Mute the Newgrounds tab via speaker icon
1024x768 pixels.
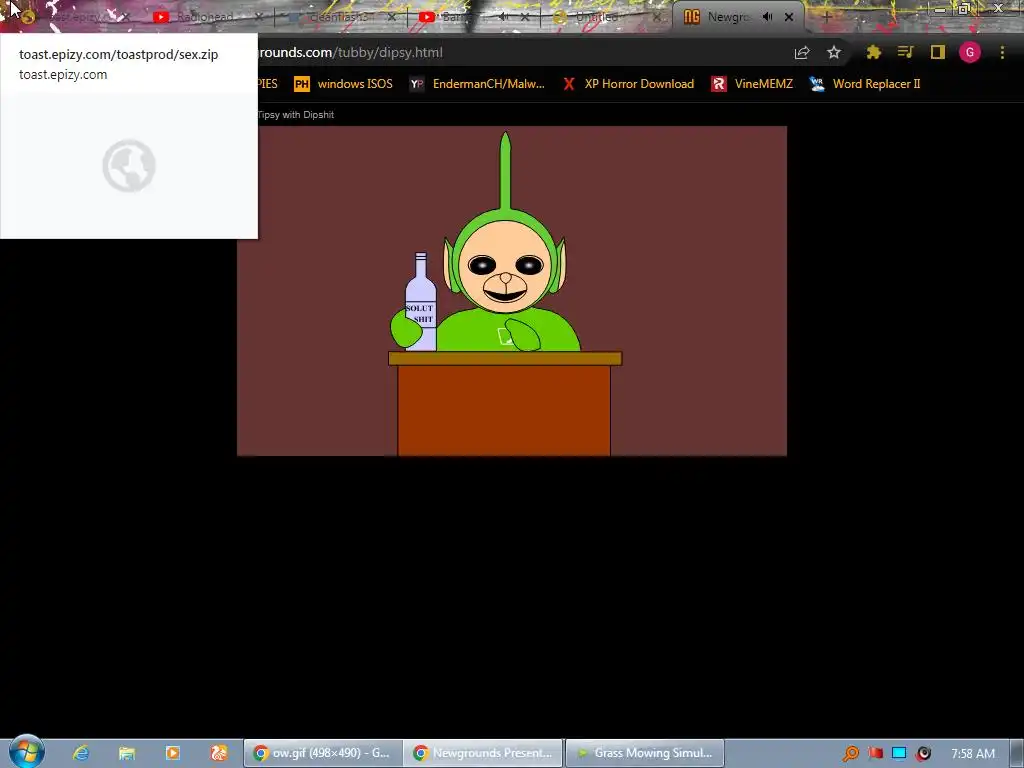tap(767, 17)
